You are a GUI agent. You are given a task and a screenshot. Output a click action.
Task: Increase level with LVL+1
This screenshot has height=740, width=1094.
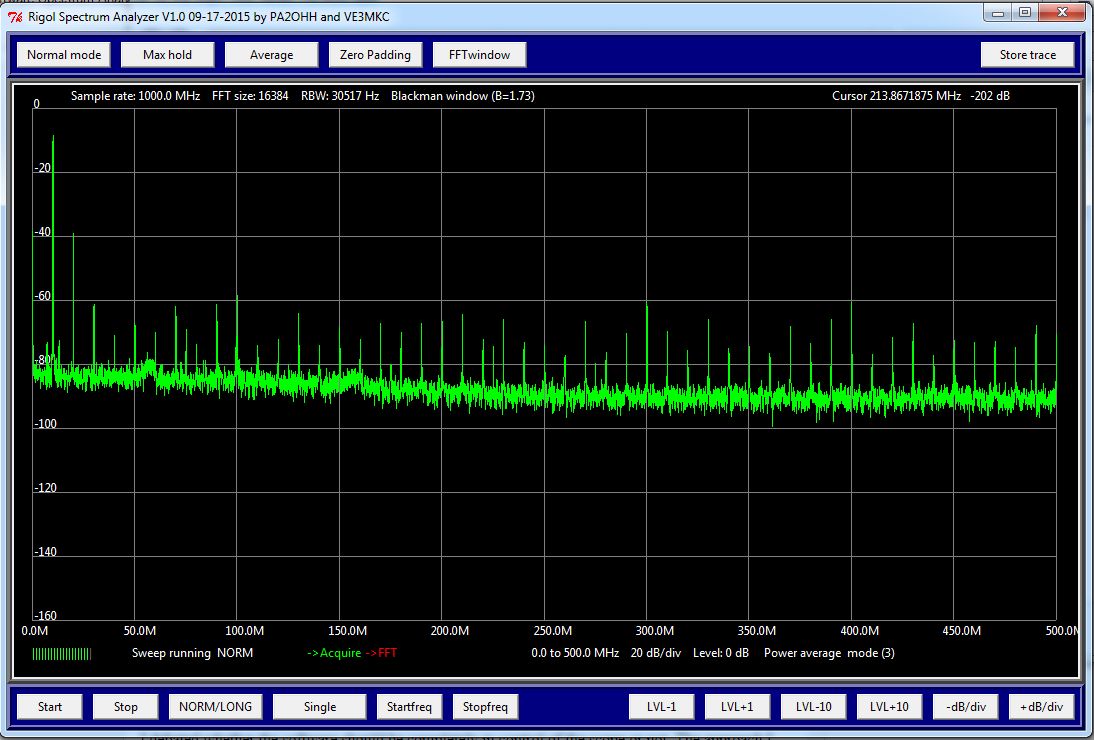pyautogui.click(x=737, y=706)
